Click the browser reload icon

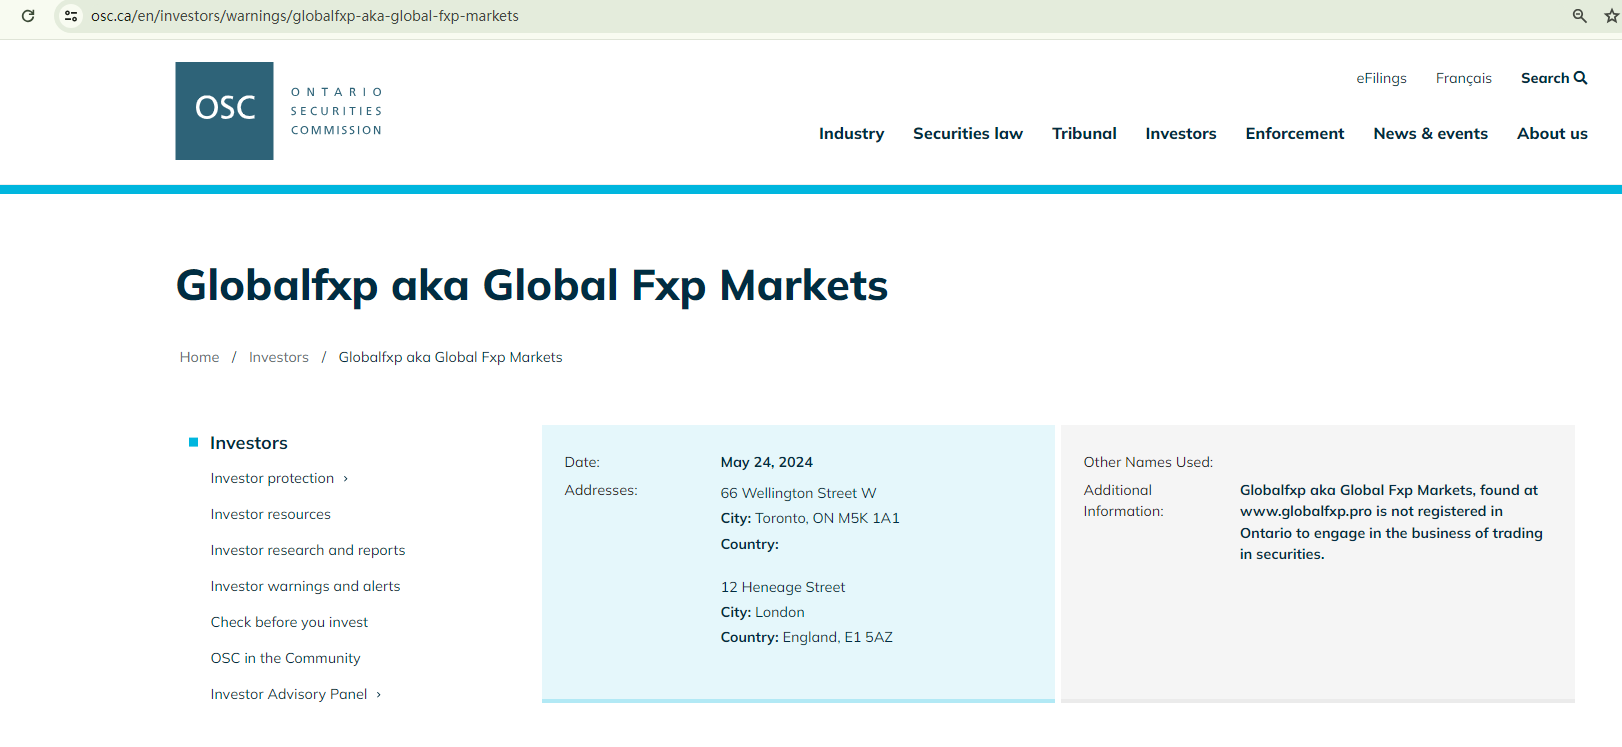click(28, 16)
